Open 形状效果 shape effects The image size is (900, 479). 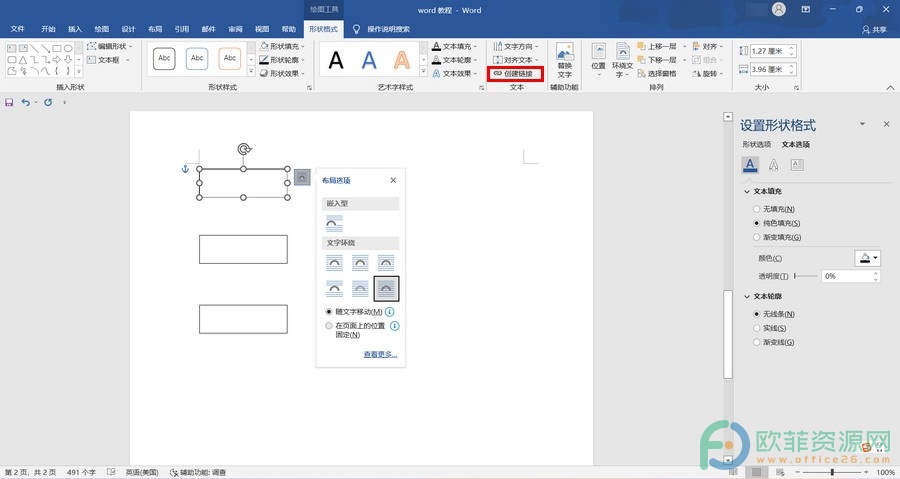pyautogui.click(x=282, y=73)
